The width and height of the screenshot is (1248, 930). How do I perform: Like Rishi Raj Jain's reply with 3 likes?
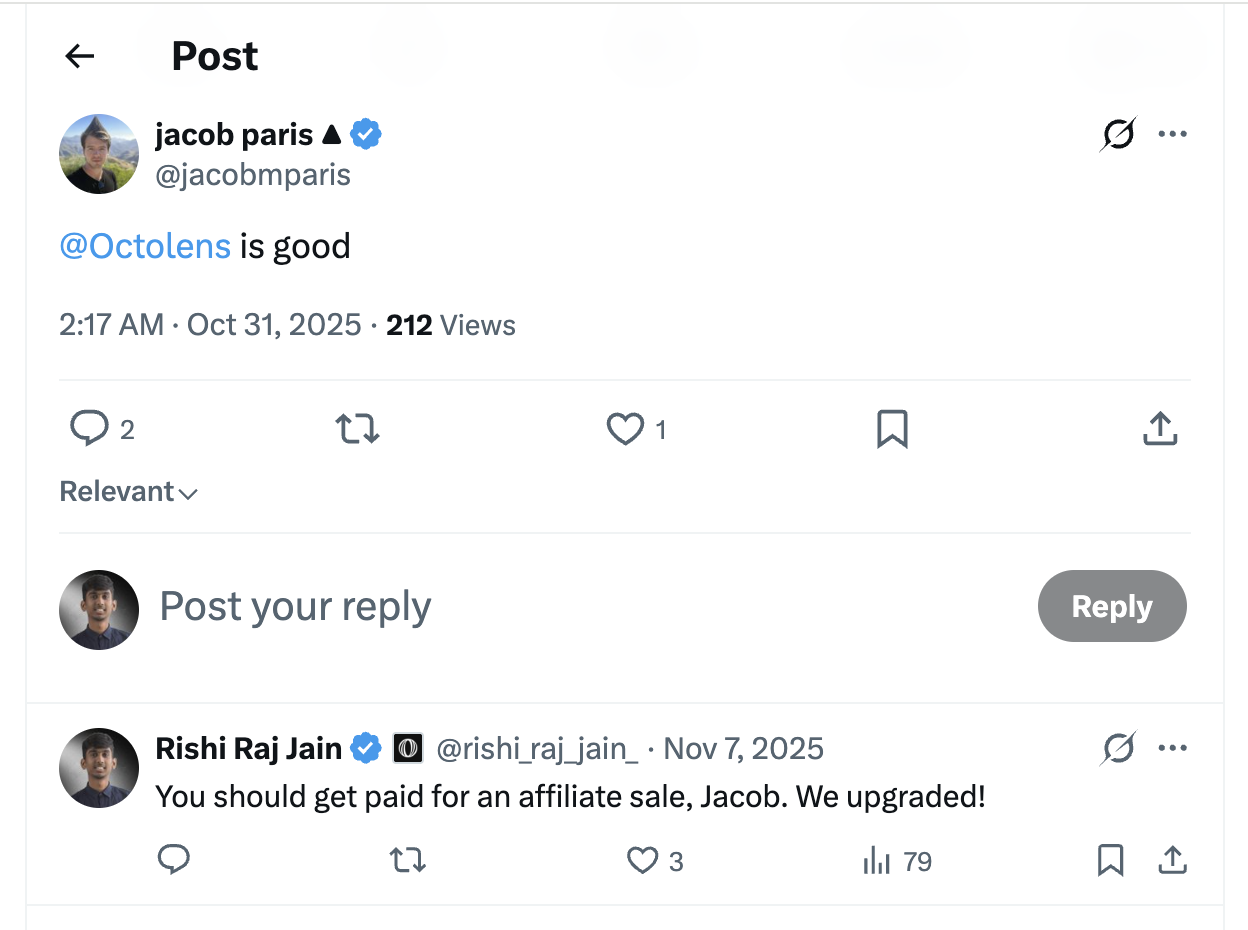point(643,860)
